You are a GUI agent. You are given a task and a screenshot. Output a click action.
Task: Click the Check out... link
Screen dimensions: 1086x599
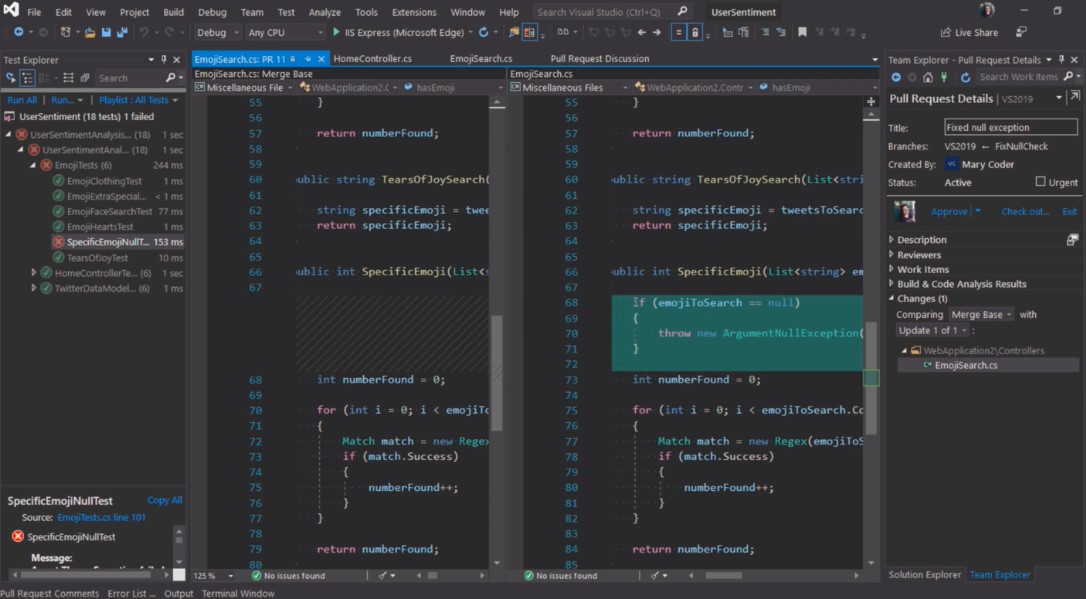tap(1025, 211)
